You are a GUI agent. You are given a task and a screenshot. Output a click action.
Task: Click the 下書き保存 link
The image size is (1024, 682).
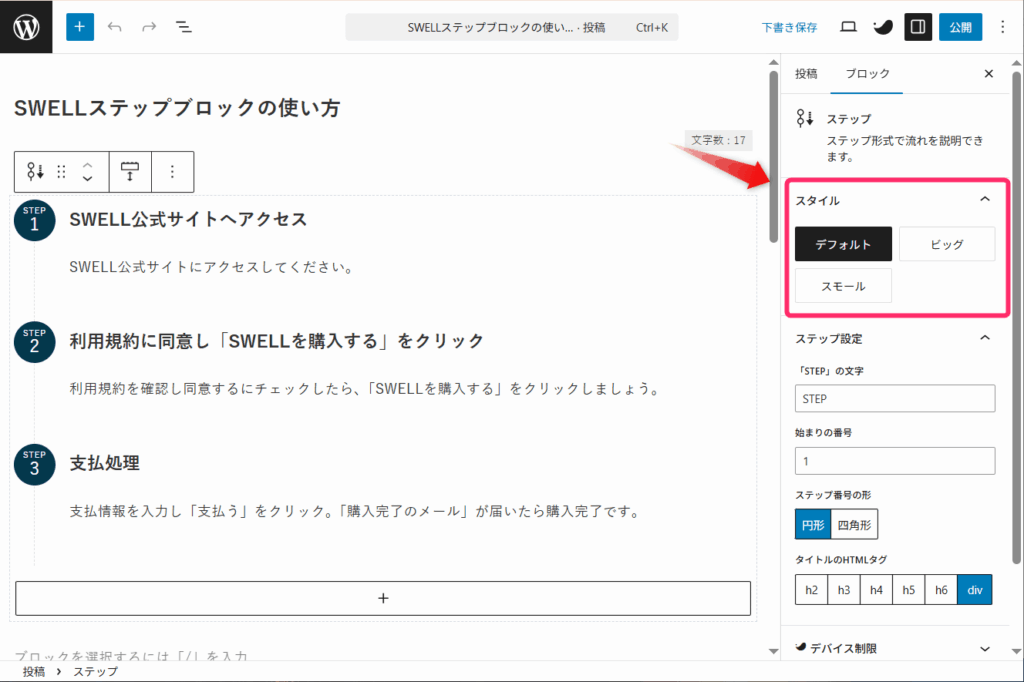(789, 27)
